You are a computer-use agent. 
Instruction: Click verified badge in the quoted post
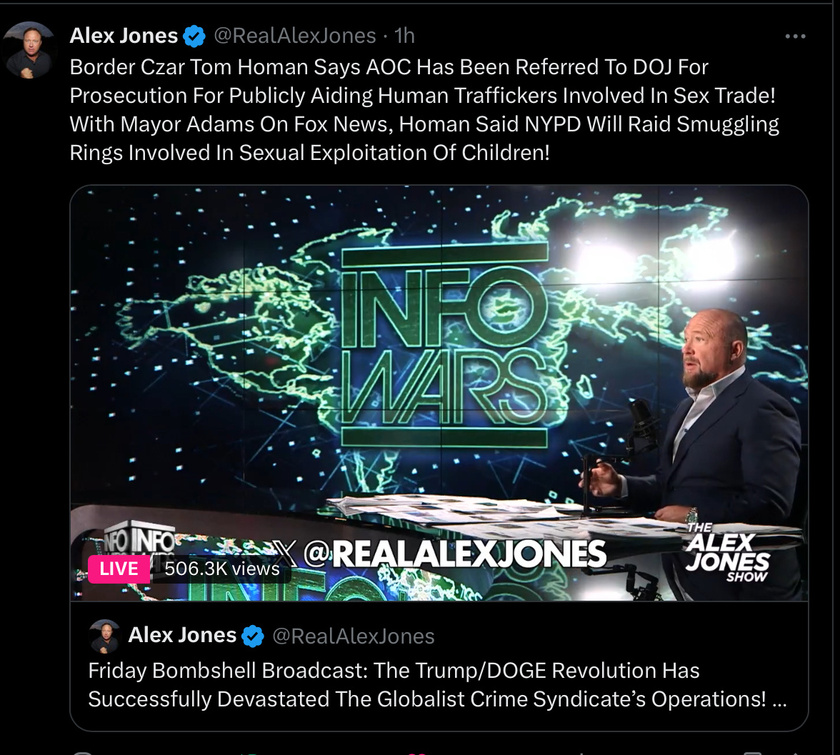(x=252, y=636)
